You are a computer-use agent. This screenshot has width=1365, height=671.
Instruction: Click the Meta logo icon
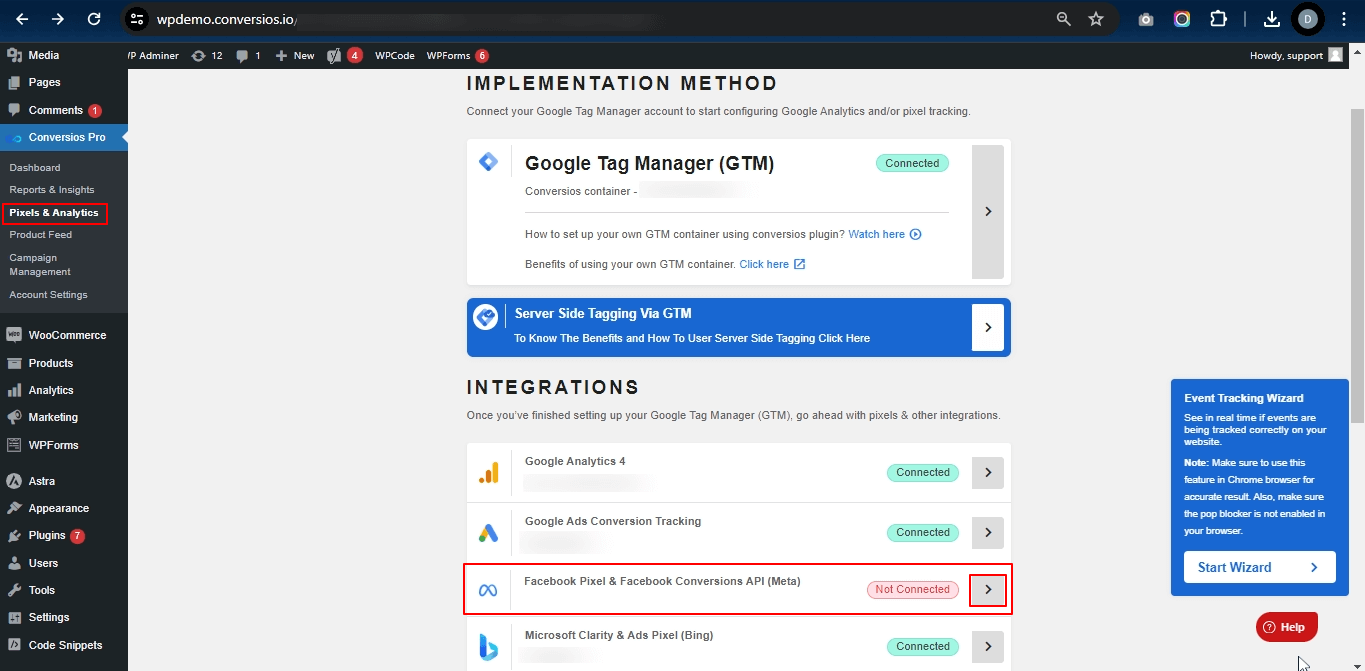point(488,590)
